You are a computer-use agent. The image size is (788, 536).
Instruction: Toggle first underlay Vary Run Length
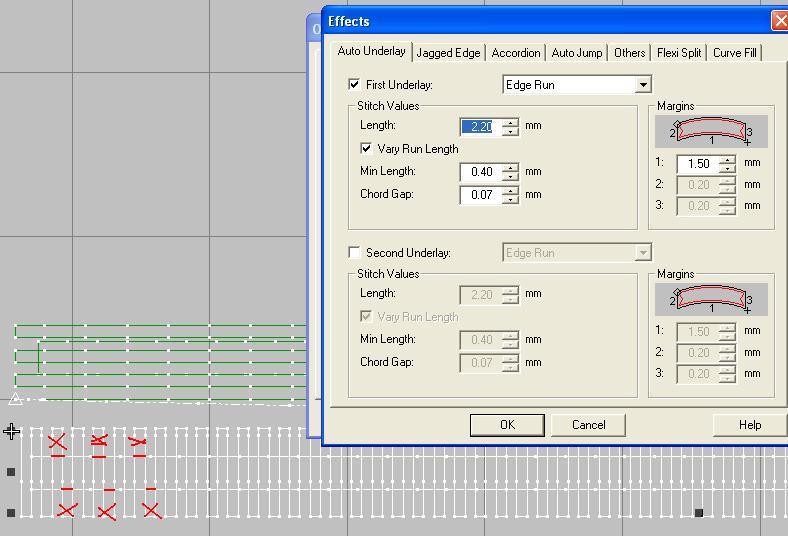[x=366, y=149]
